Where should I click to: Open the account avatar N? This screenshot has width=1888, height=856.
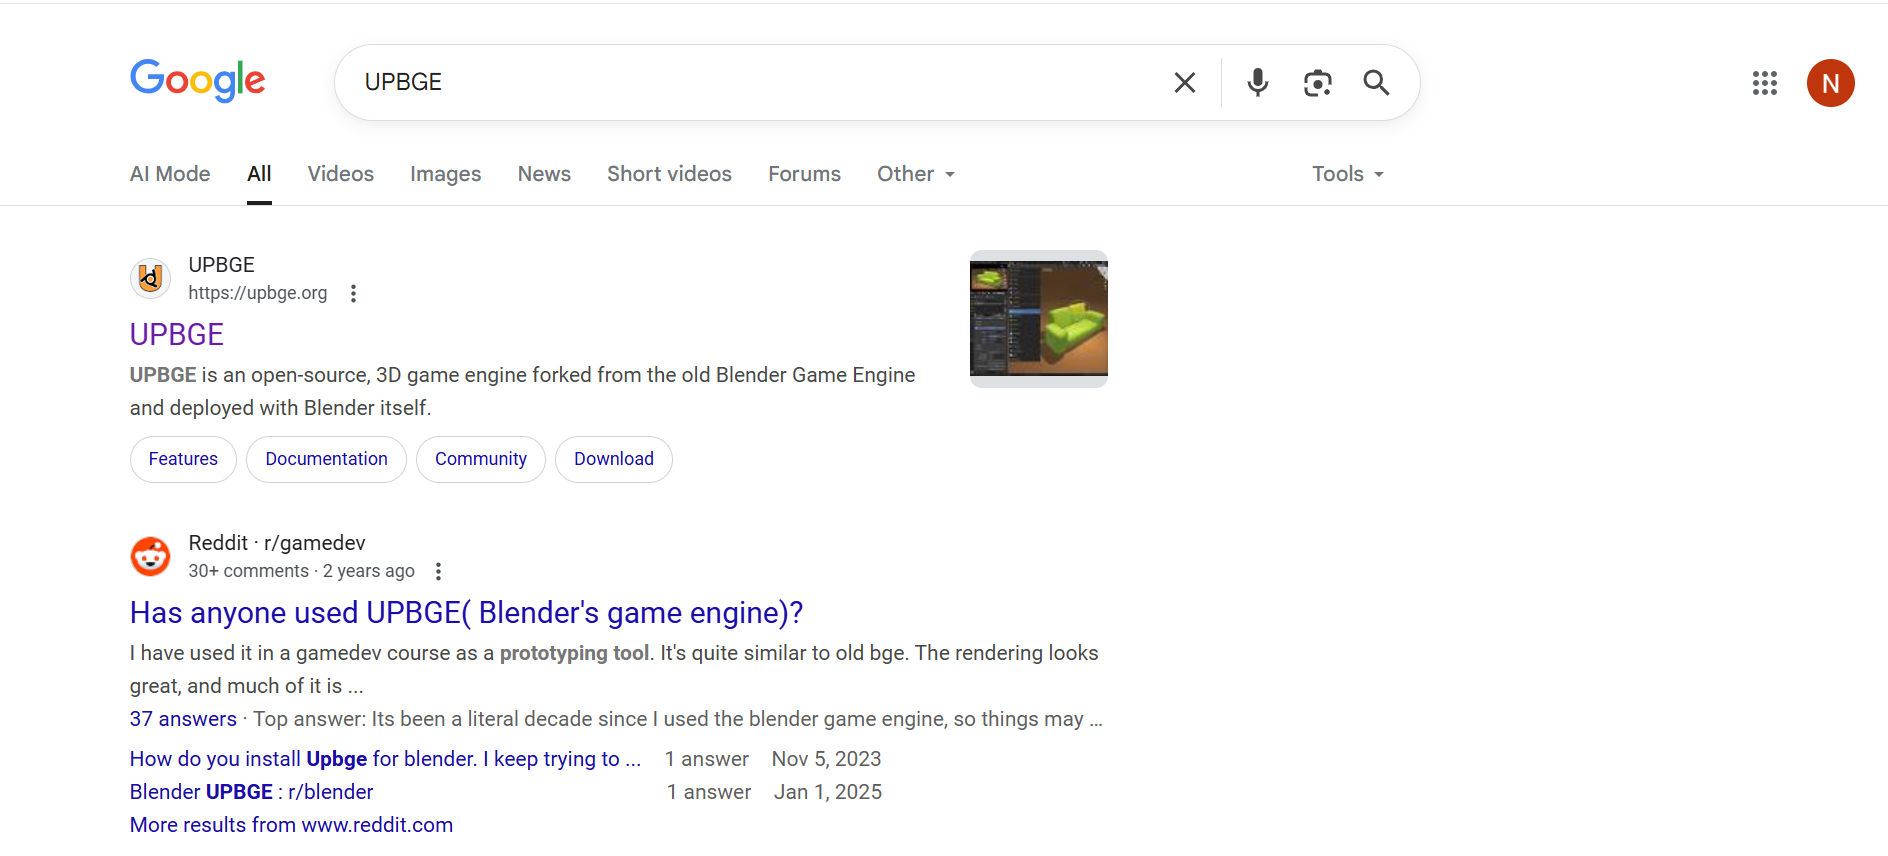pos(1831,83)
